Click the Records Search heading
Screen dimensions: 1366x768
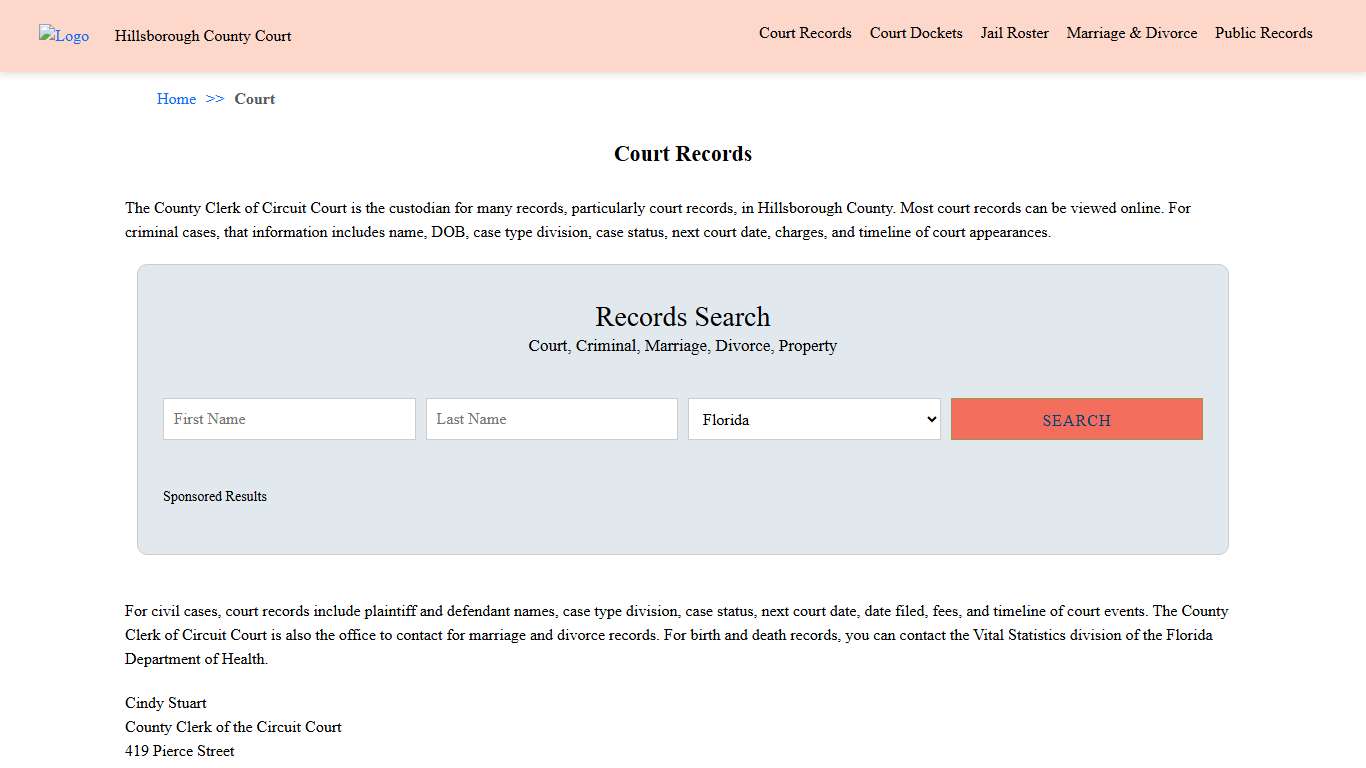click(682, 317)
